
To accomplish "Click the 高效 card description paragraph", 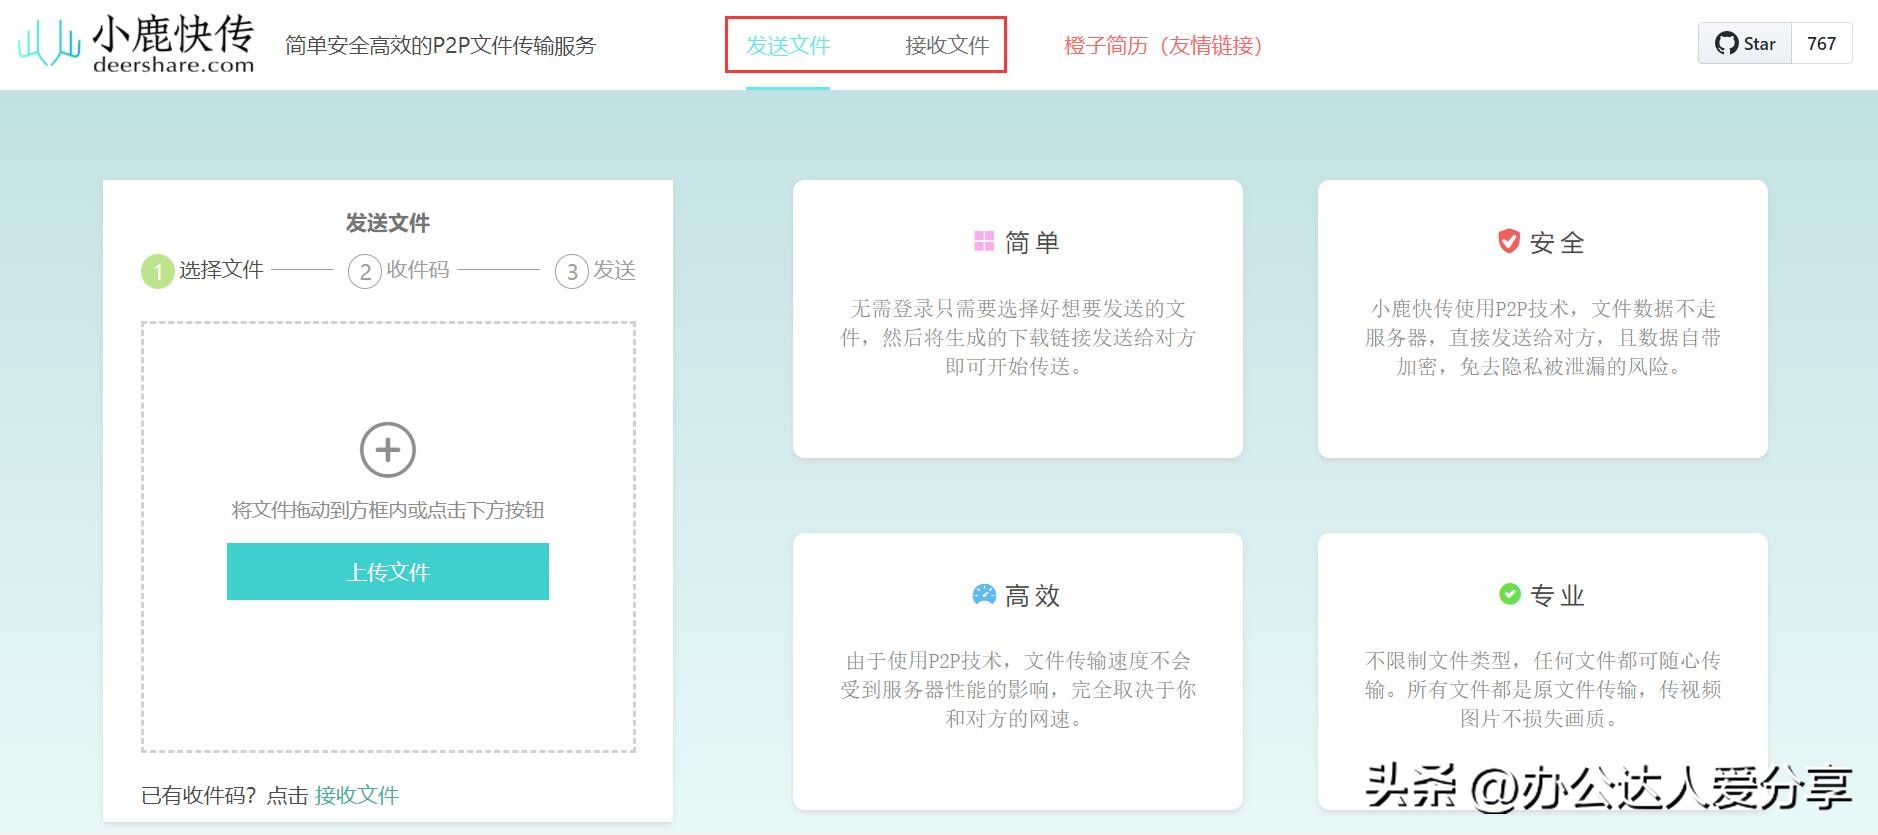I will pyautogui.click(x=1018, y=690).
